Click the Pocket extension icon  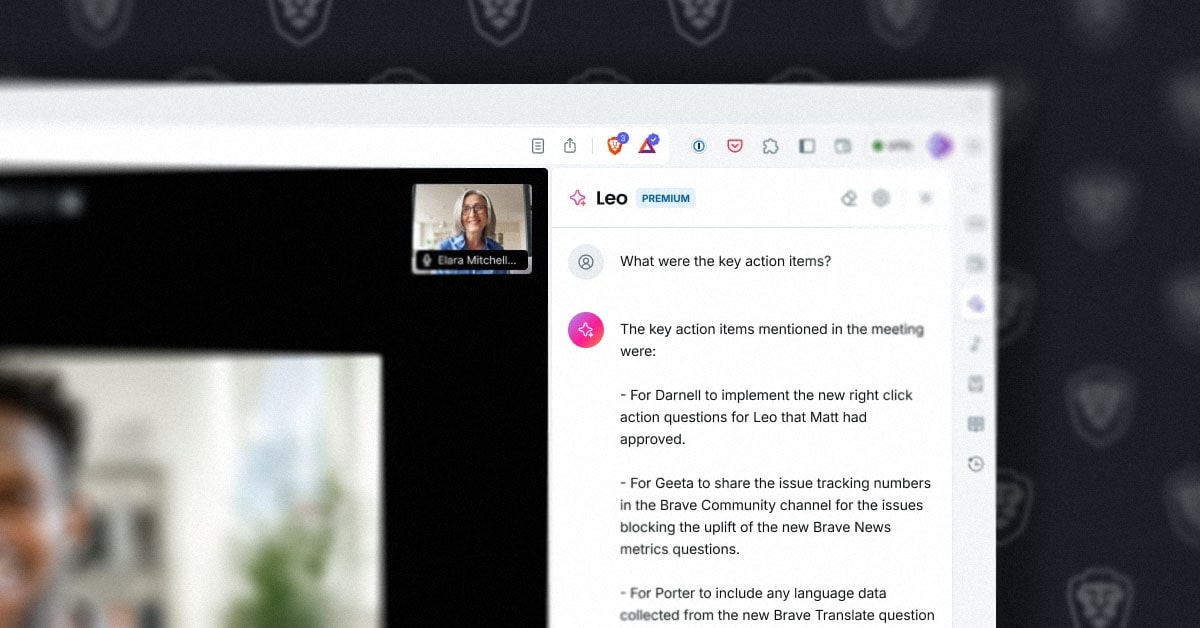pyautogui.click(x=735, y=146)
